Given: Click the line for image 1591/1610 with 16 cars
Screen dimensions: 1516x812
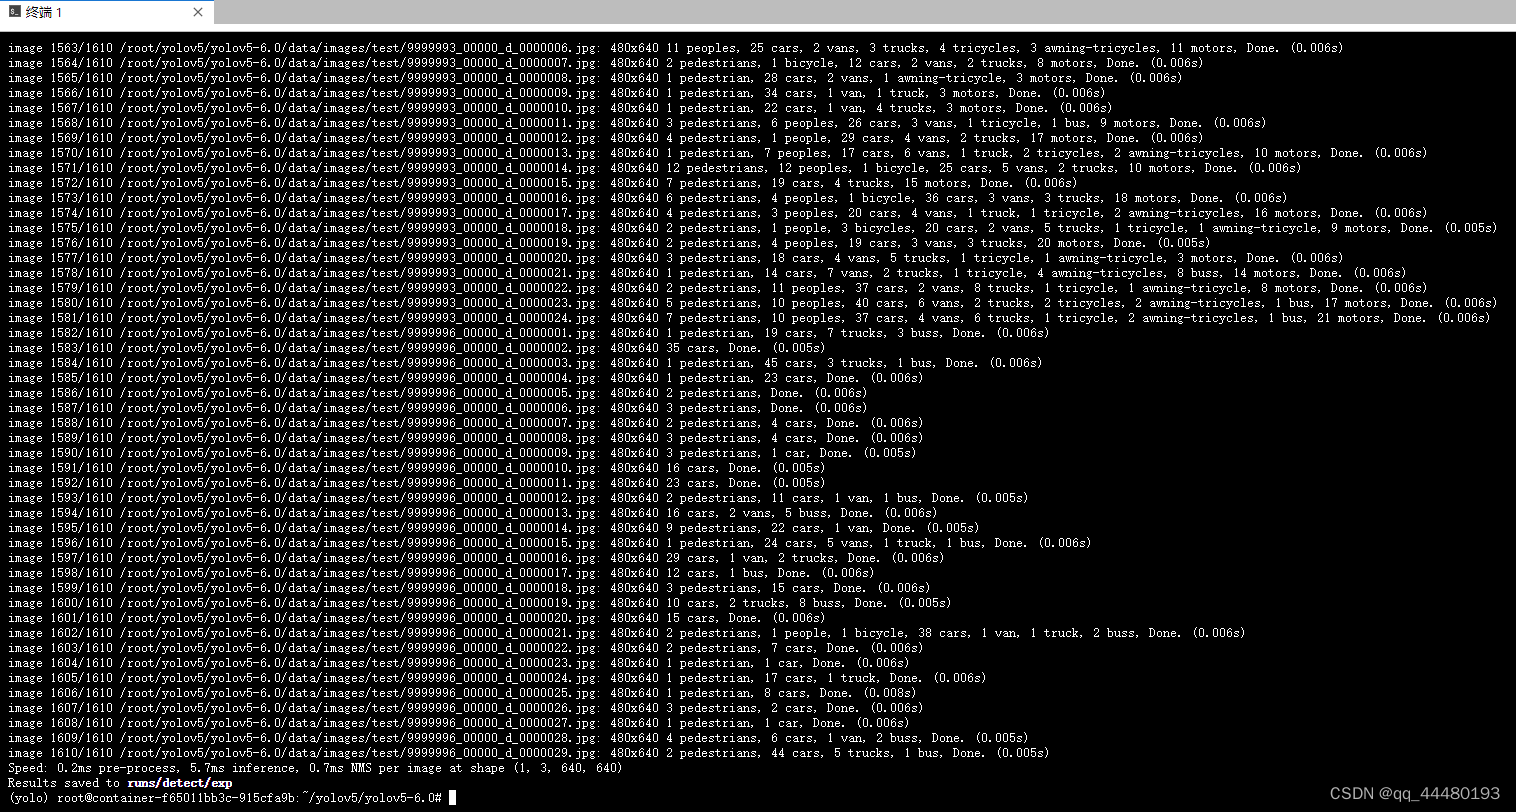Looking at the screenshot, I should [x=417, y=467].
